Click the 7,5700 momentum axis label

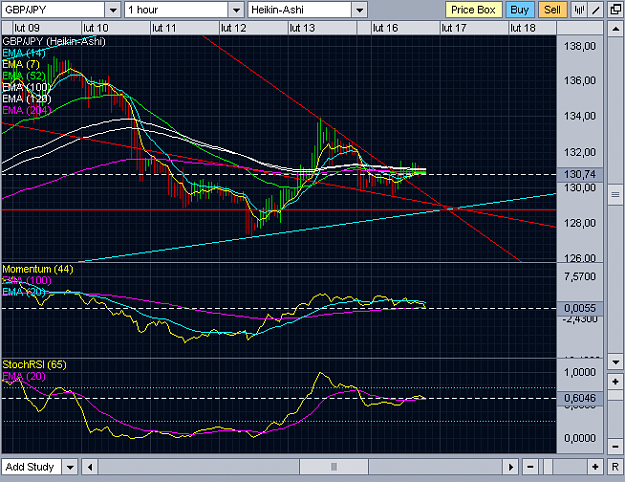(580, 276)
